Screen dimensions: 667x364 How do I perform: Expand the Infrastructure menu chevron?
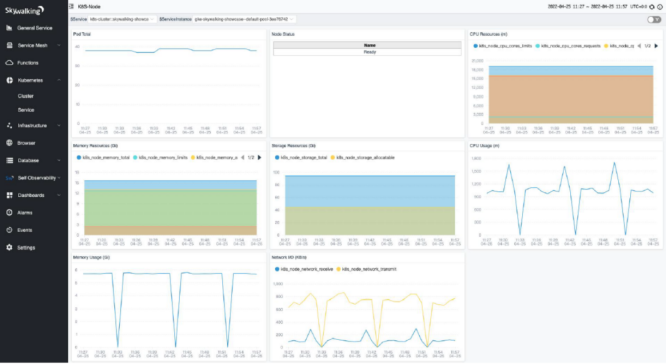pos(59,126)
